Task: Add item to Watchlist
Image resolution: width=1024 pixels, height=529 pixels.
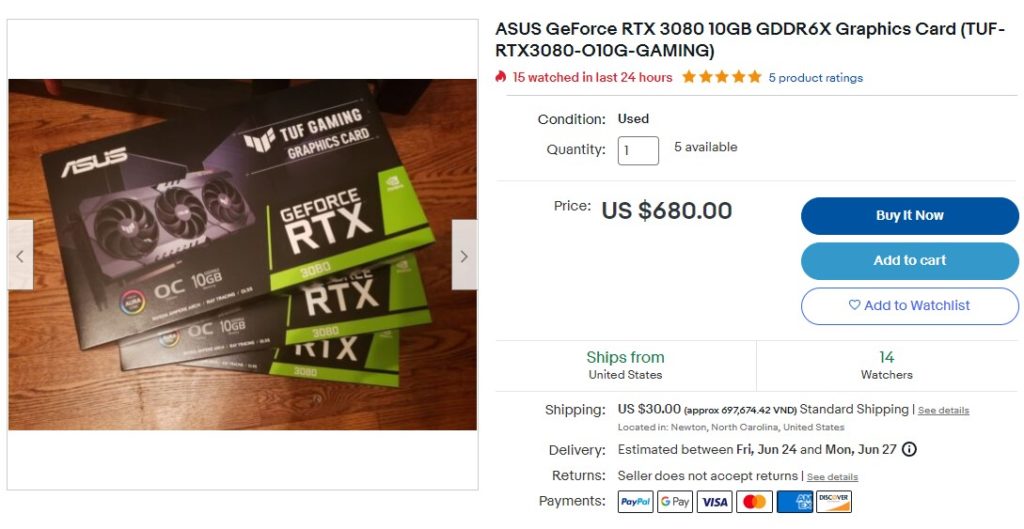Action: click(910, 306)
